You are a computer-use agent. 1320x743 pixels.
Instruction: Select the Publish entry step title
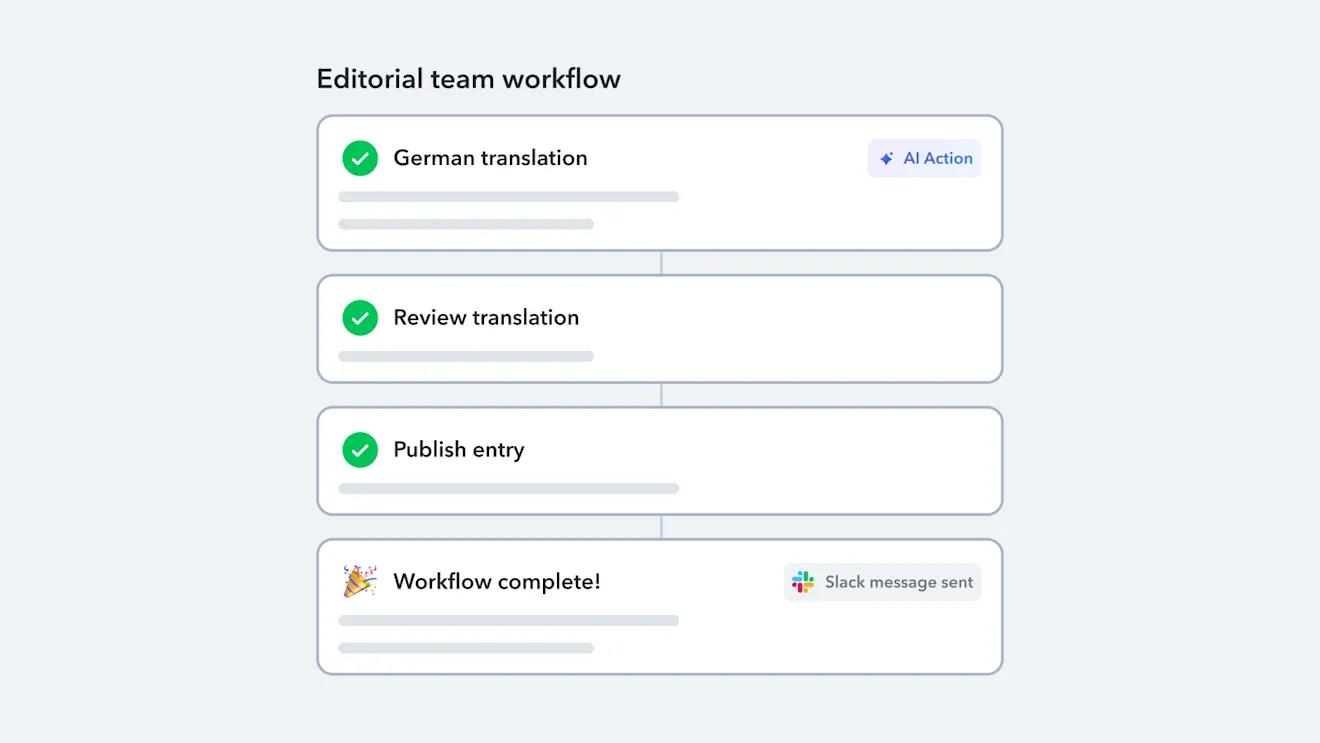(458, 450)
